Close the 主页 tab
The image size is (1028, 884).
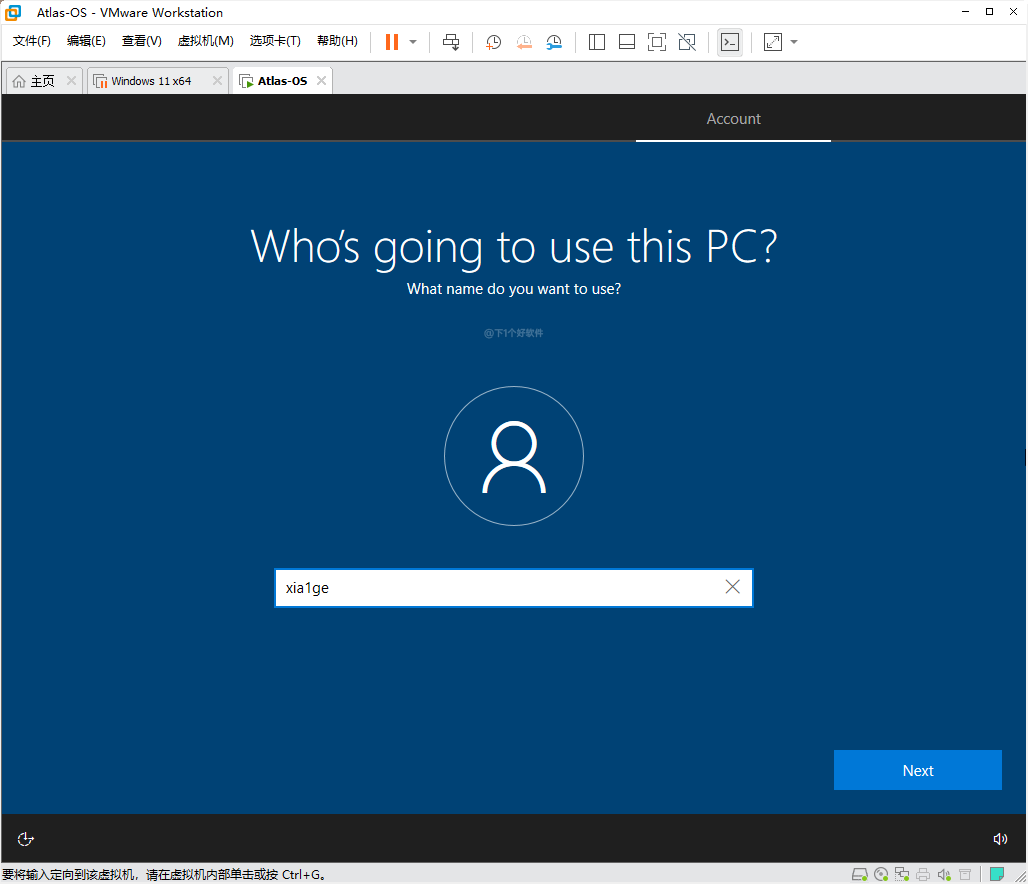(x=71, y=80)
